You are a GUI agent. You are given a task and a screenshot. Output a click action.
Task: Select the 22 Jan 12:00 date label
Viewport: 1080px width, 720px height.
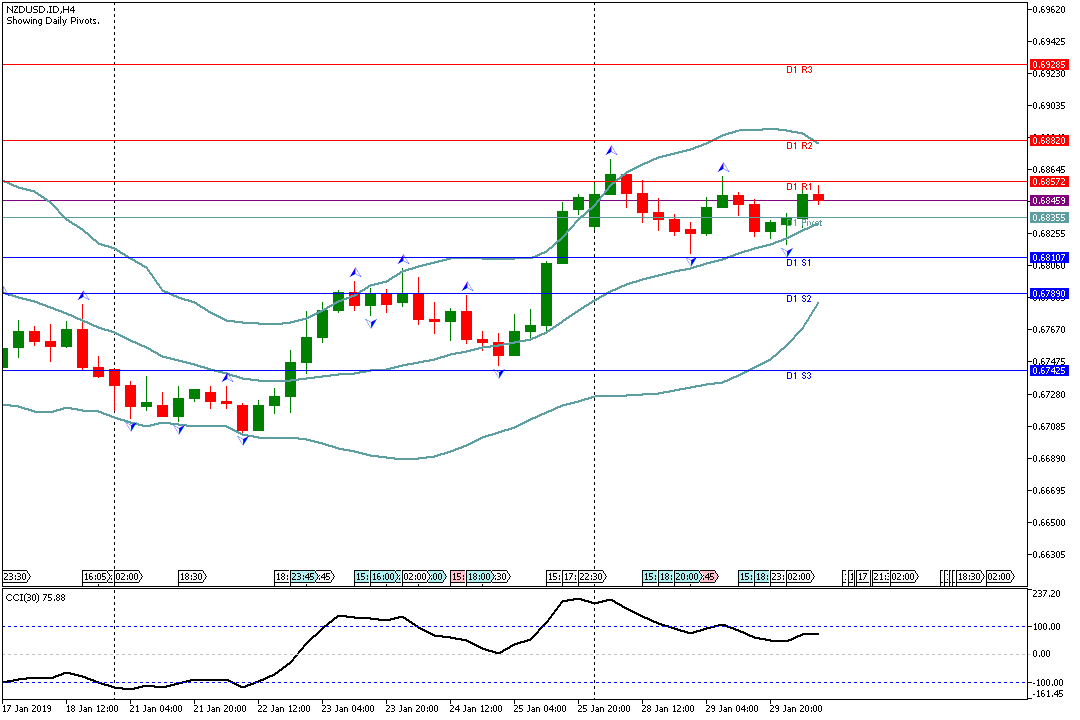pyautogui.click(x=284, y=708)
